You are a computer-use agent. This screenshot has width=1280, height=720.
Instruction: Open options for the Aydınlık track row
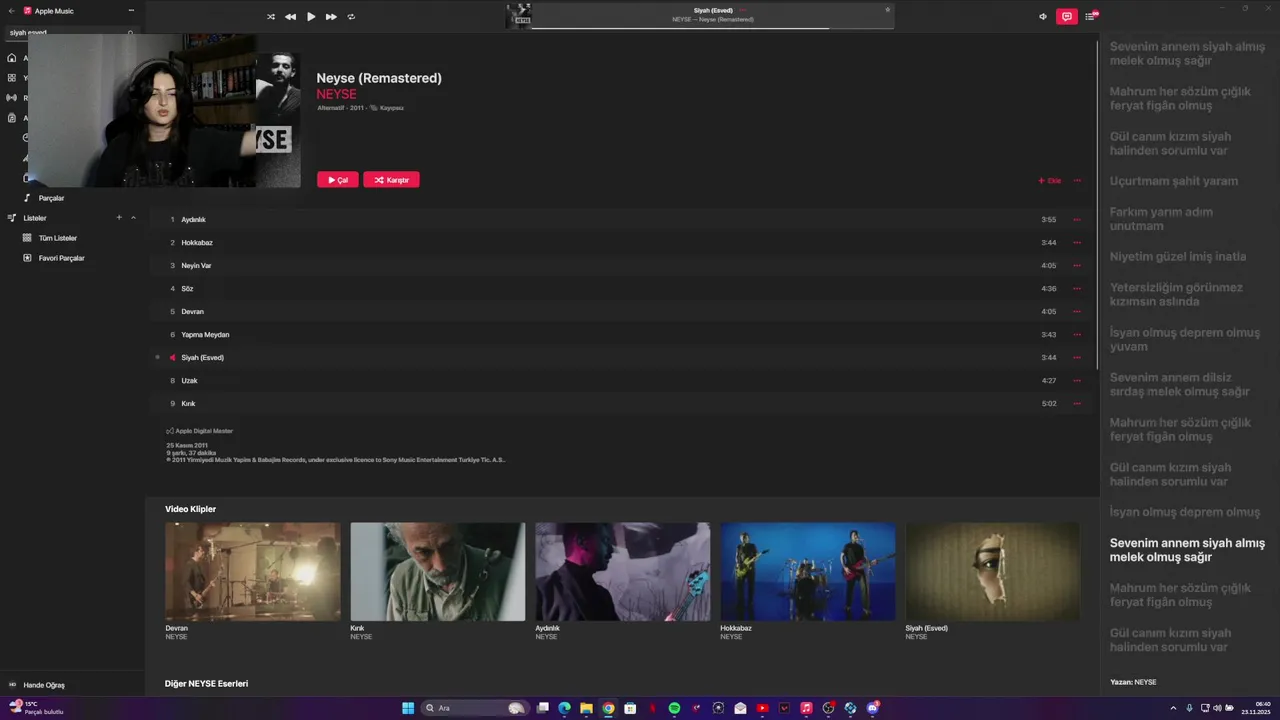[1077, 219]
